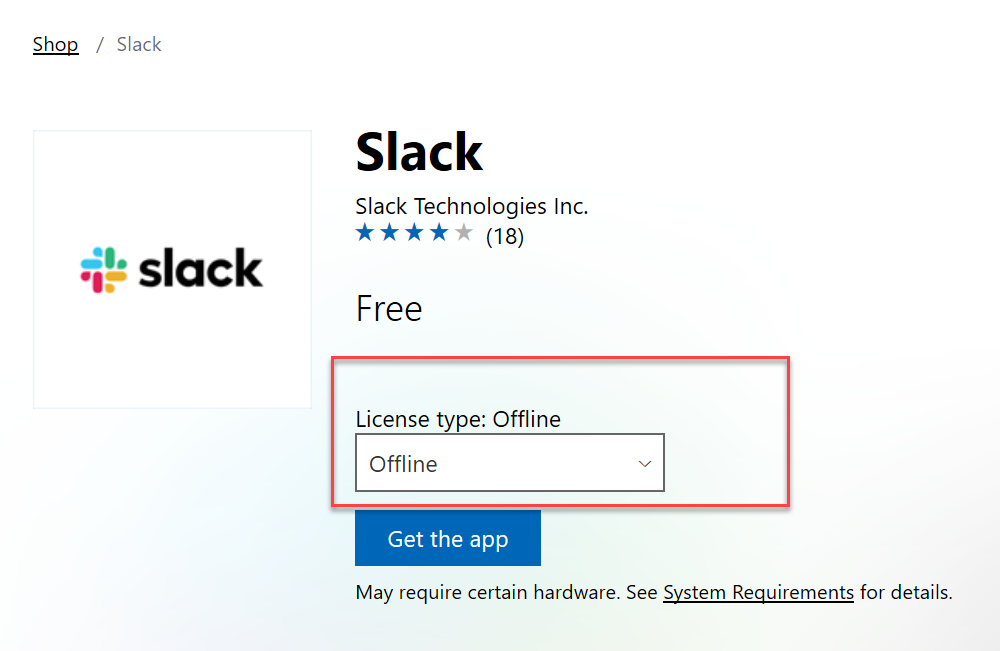Open the System Requirements link
The width and height of the screenshot is (1000, 651).
point(758,592)
